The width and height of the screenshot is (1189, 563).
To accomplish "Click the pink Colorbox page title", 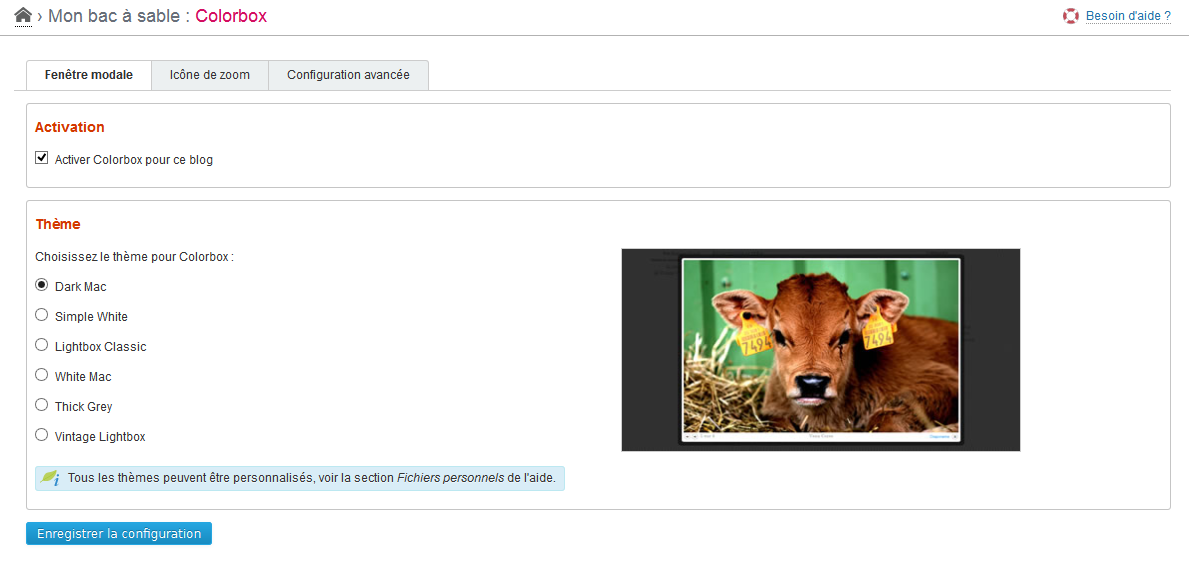I will 231,16.
